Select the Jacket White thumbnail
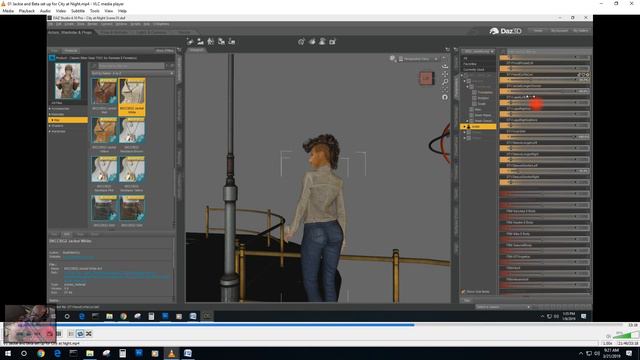 pyautogui.click(x=131, y=96)
